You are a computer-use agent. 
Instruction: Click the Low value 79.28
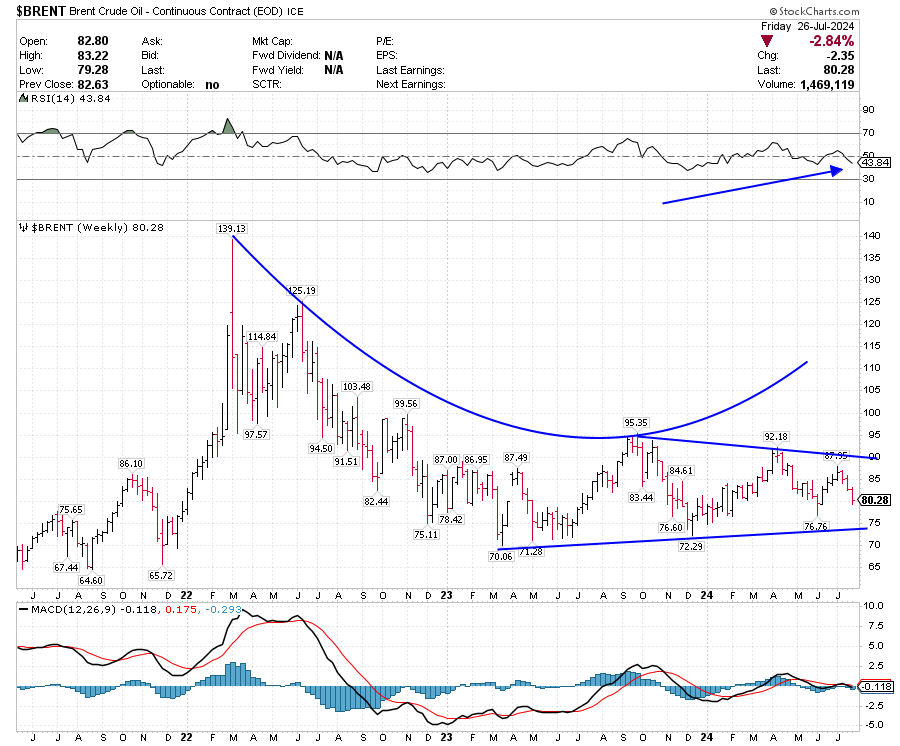point(93,70)
